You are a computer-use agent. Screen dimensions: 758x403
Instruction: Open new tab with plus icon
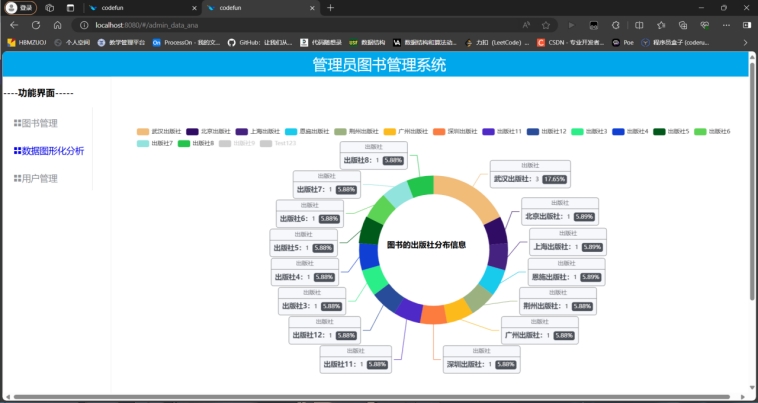pos(330,8)
